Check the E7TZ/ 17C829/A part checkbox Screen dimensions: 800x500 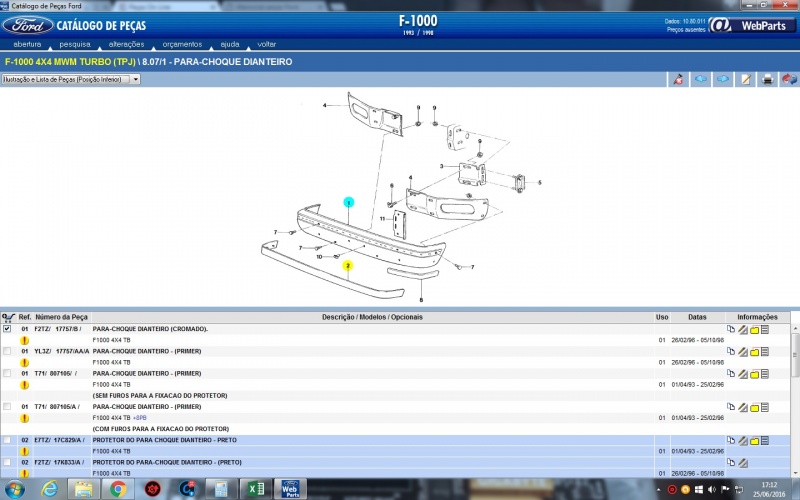pos(7,440)
